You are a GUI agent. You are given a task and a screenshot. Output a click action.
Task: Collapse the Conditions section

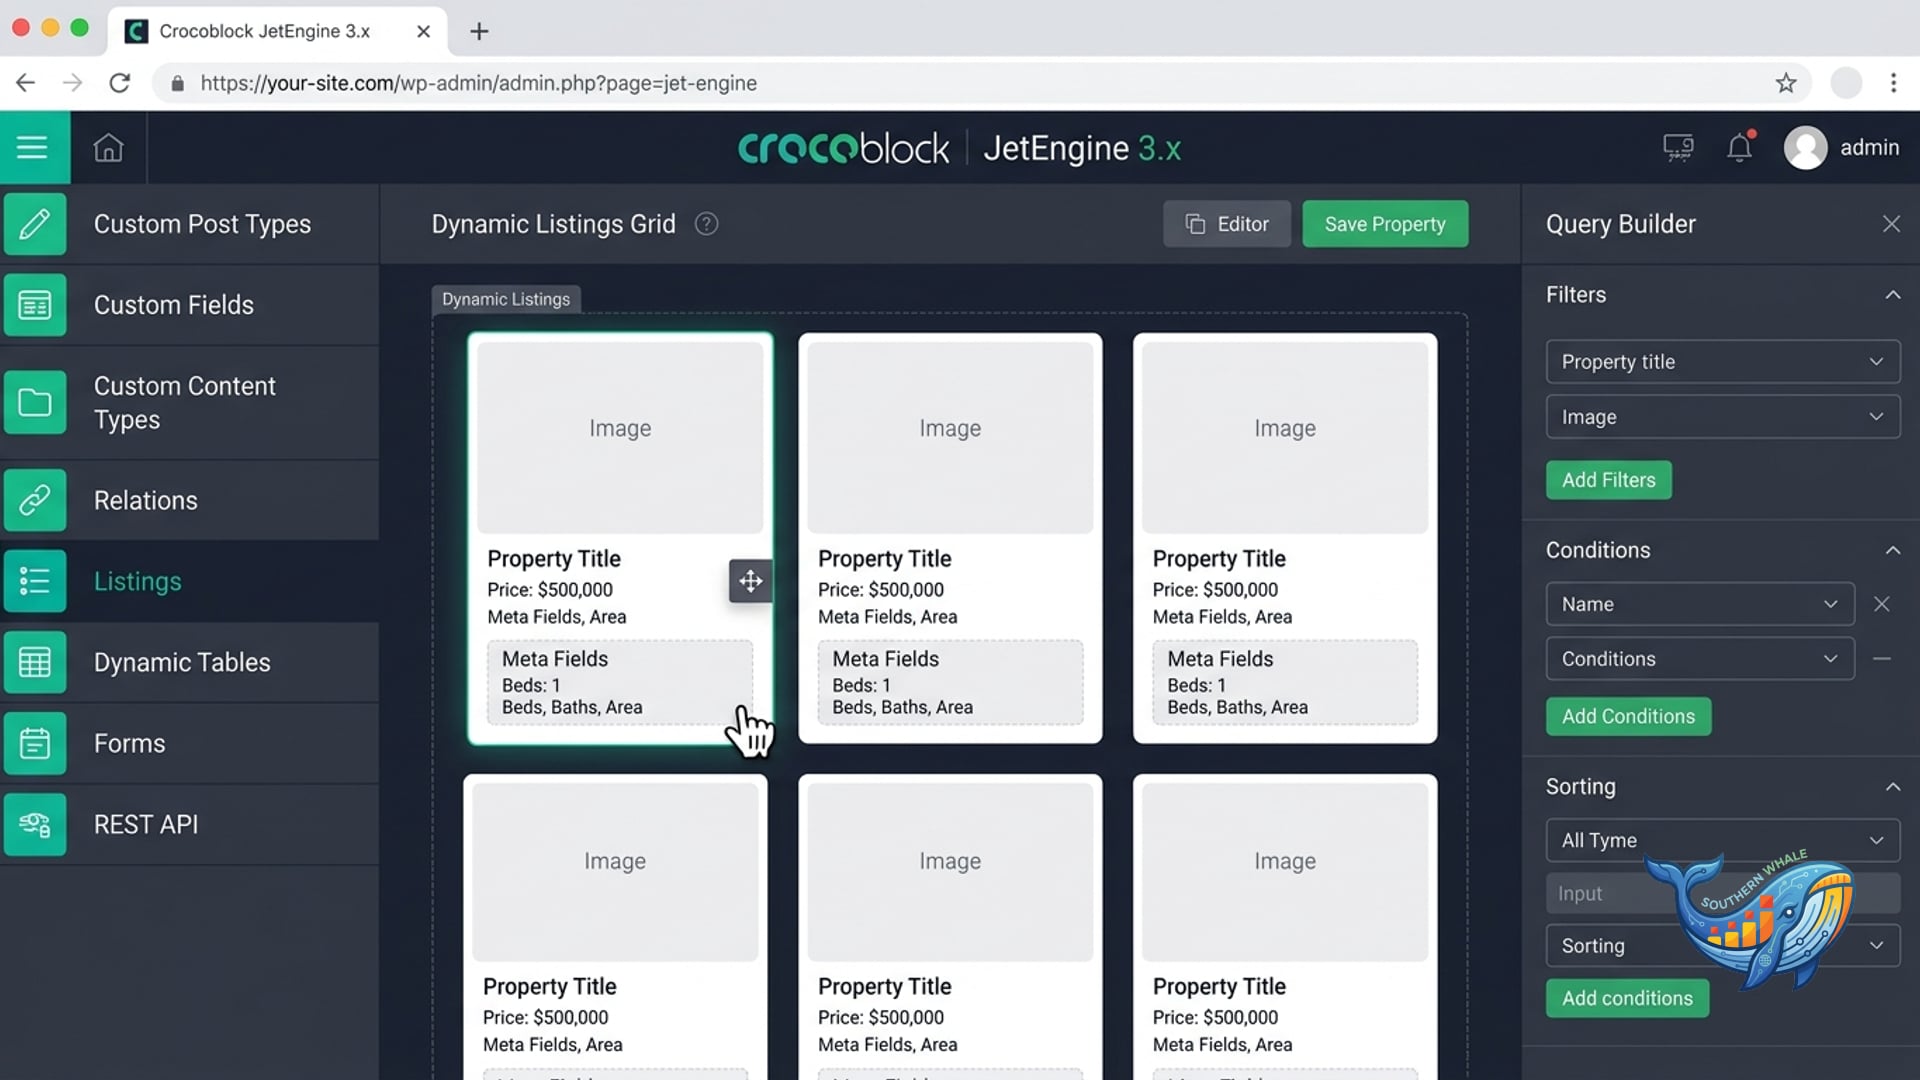(x=1892, y=550)
